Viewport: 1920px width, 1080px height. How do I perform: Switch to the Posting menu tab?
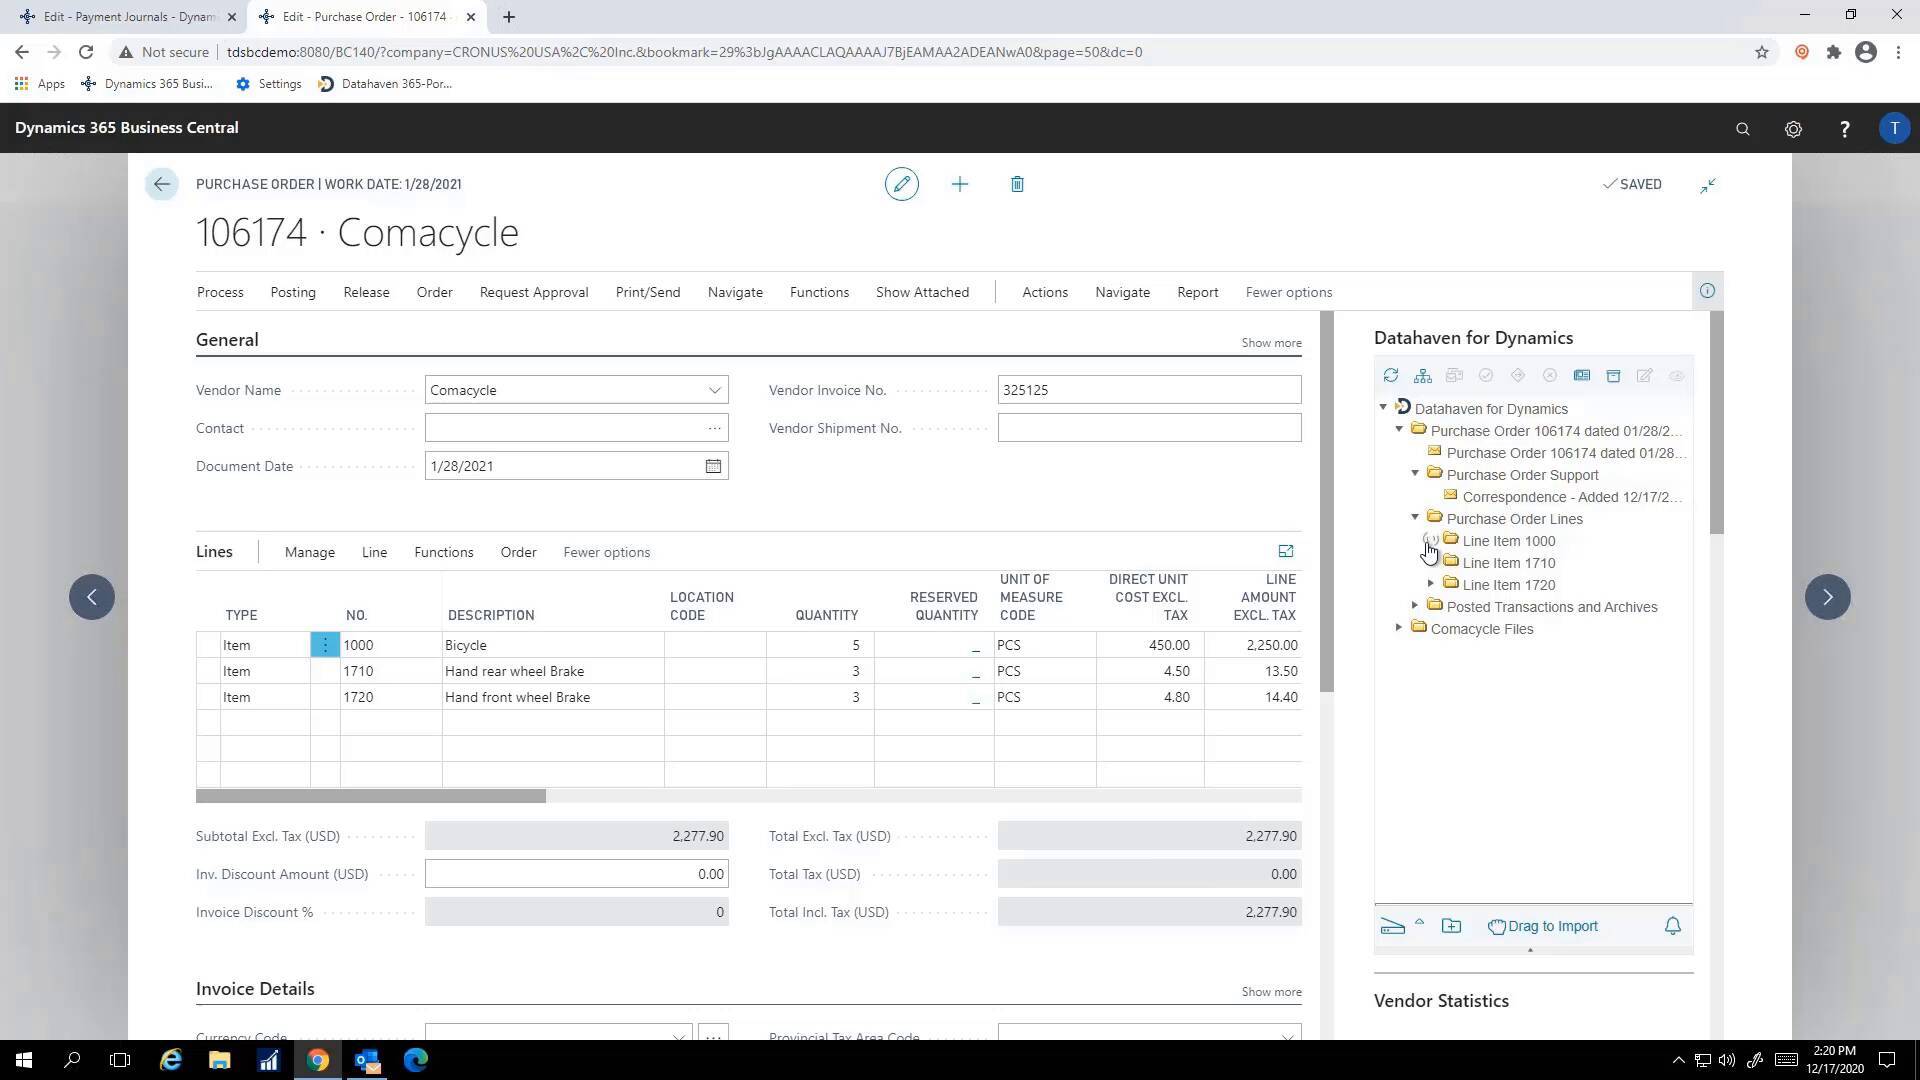[292, 292]
